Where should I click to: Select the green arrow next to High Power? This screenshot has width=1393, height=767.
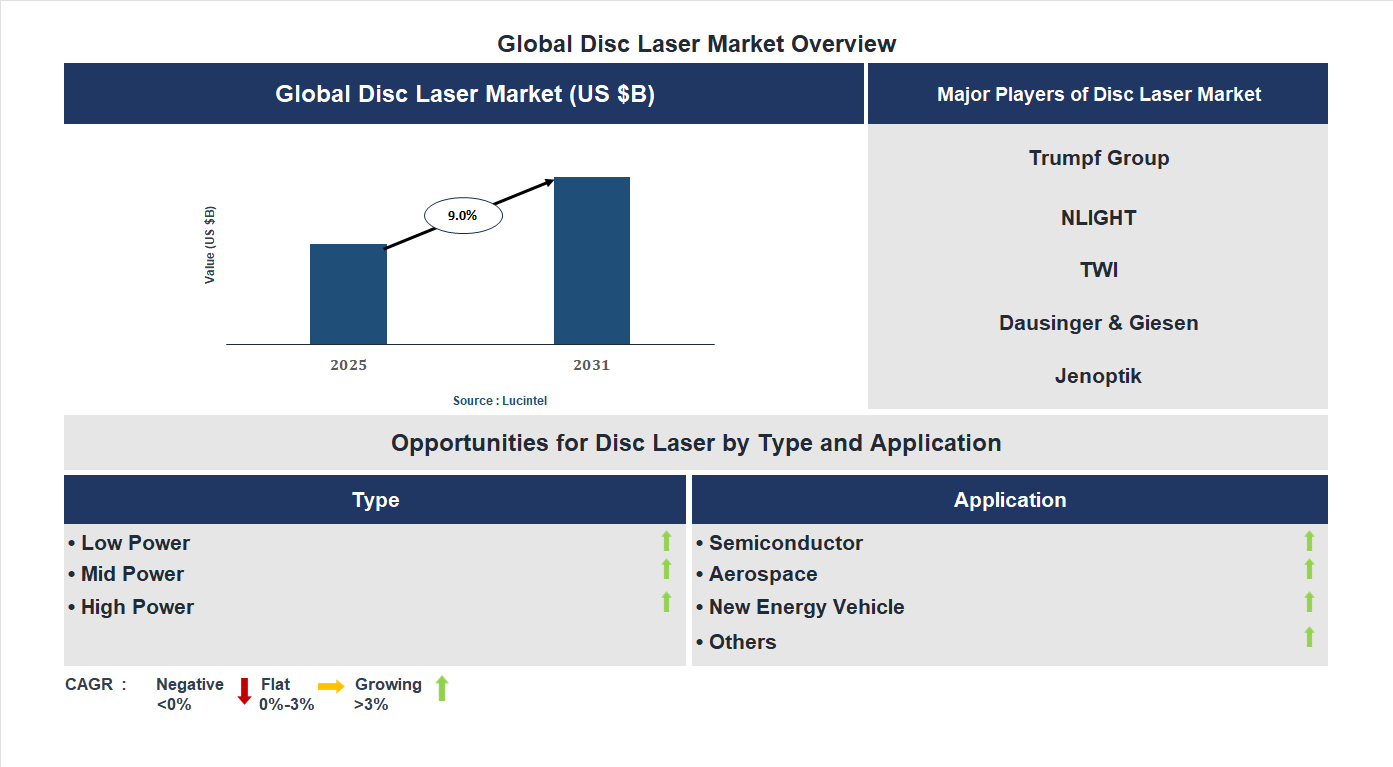tap(666, 602)
